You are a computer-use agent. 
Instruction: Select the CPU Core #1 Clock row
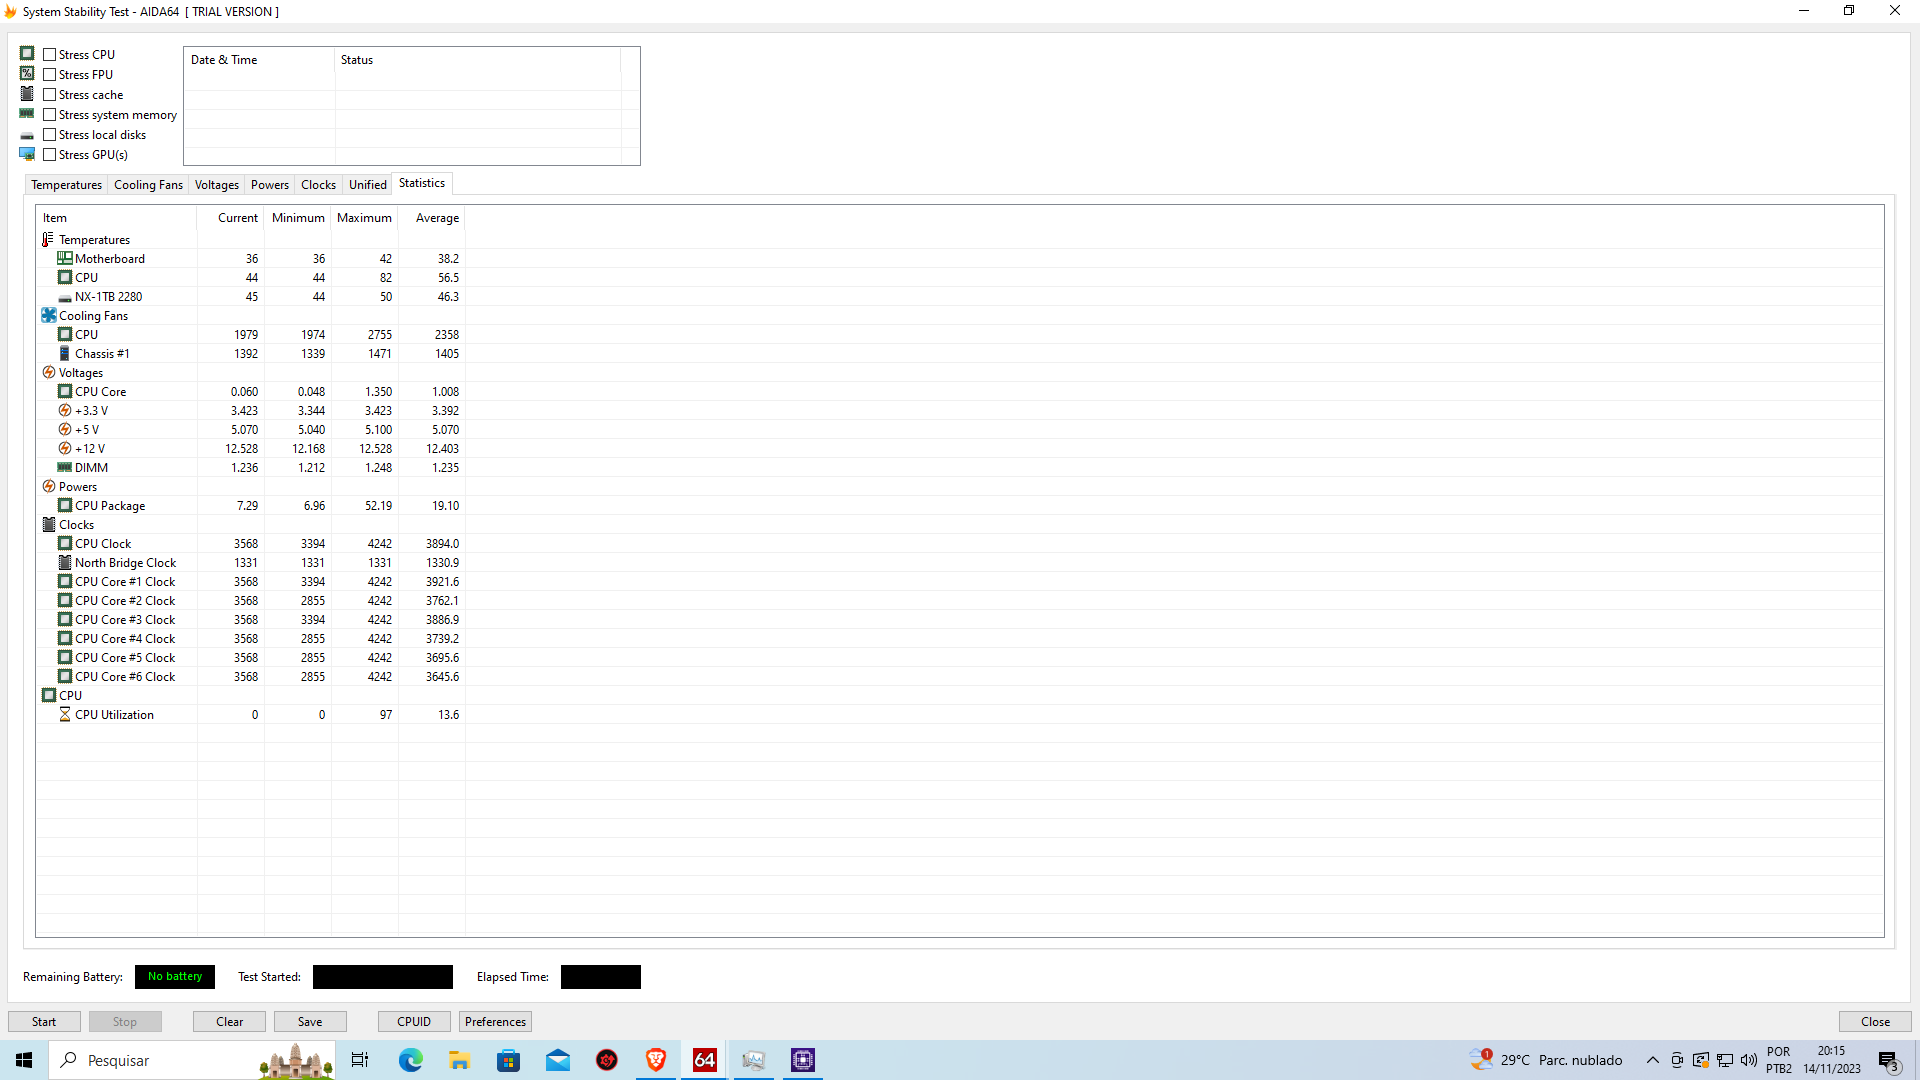point(250,582)
